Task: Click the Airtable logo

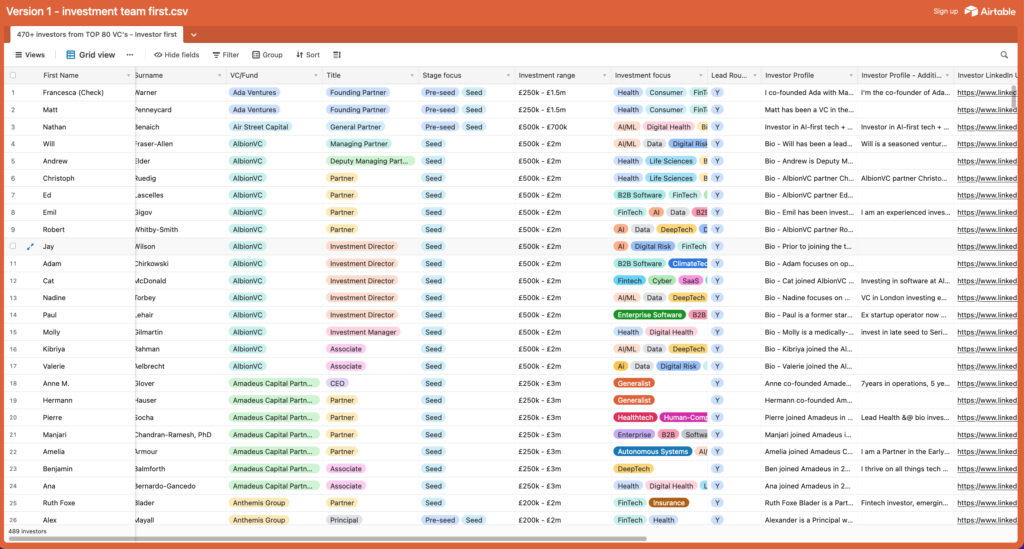Action: tap(991, 11)
